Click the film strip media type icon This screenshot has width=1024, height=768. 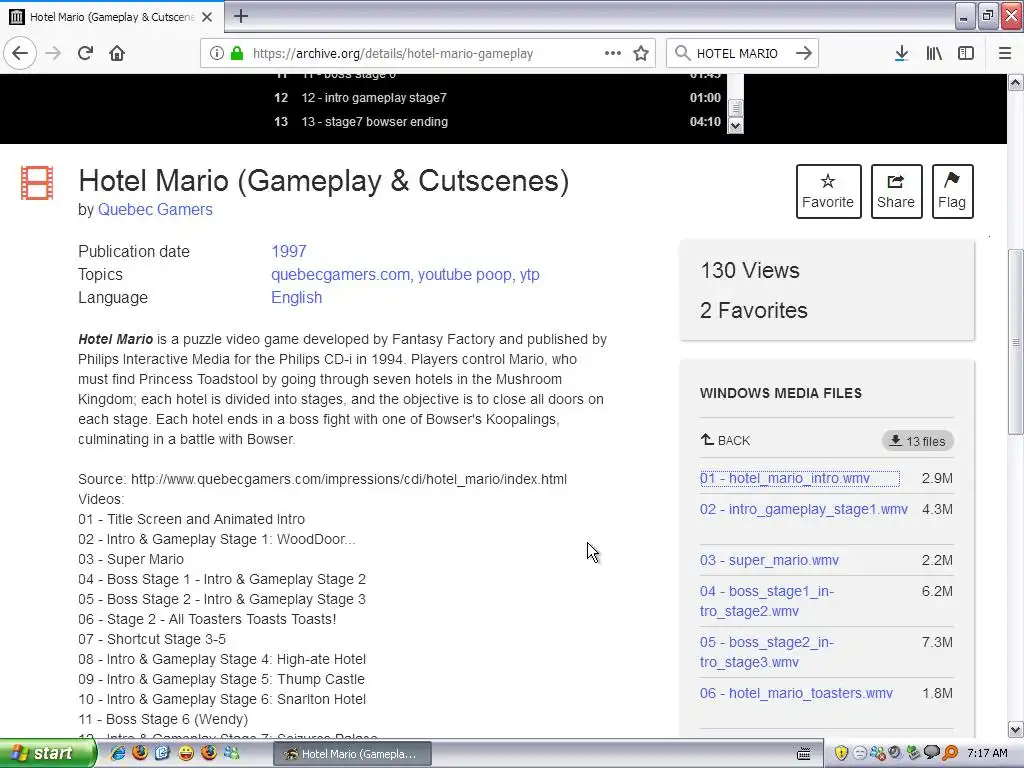click(37, 182)
